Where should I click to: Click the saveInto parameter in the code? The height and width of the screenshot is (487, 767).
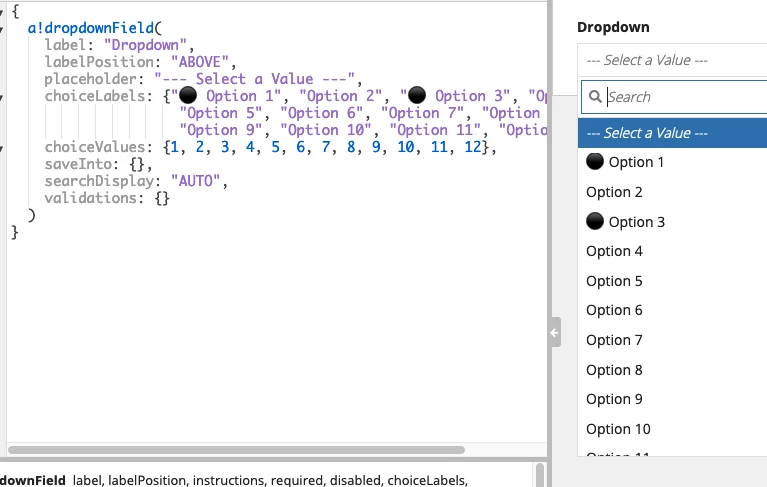[x=78, y=164]
